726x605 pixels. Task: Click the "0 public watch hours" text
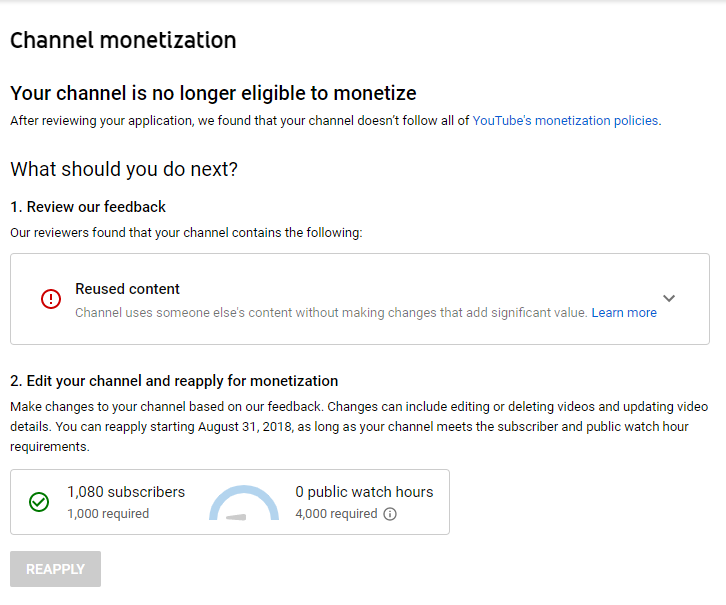coord(364,492)
